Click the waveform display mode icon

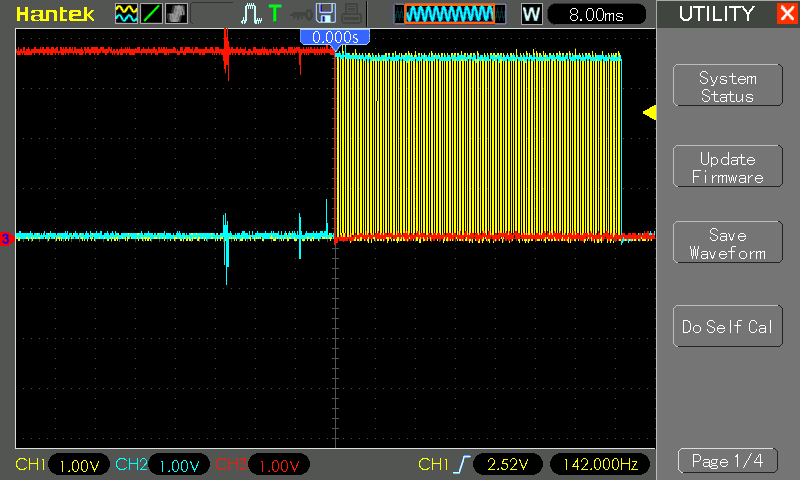pyautogui.click(x=126, y=14)
